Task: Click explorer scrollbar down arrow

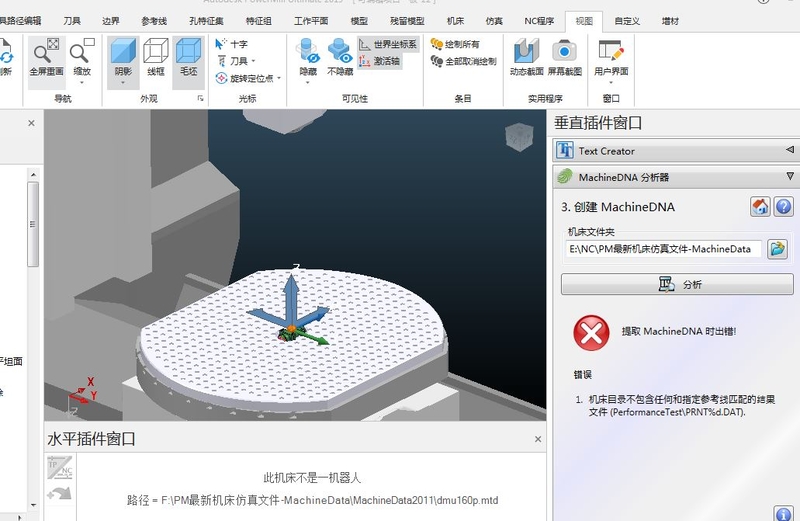Action: (33, 505)
